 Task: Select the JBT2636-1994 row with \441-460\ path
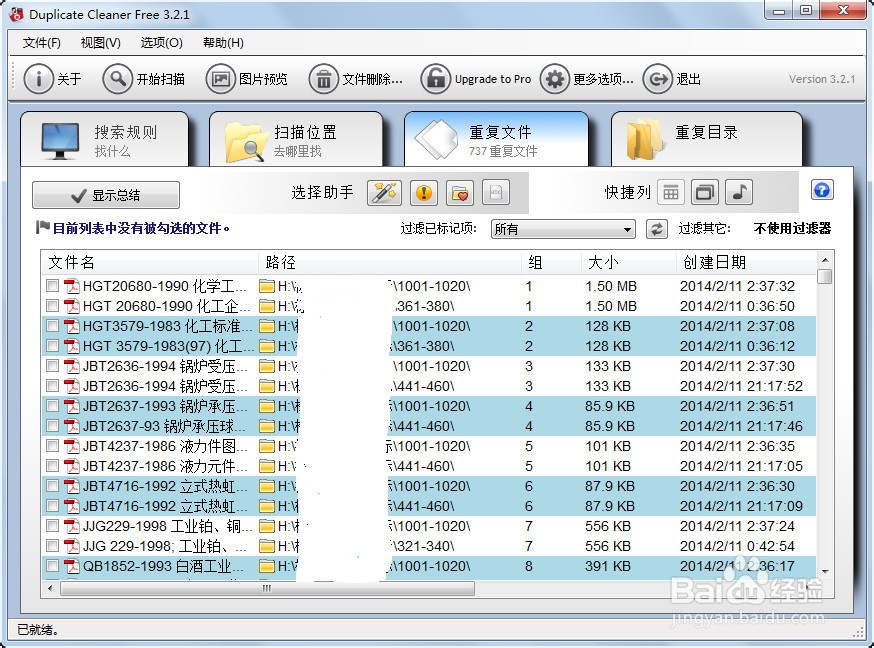(429, 386)
